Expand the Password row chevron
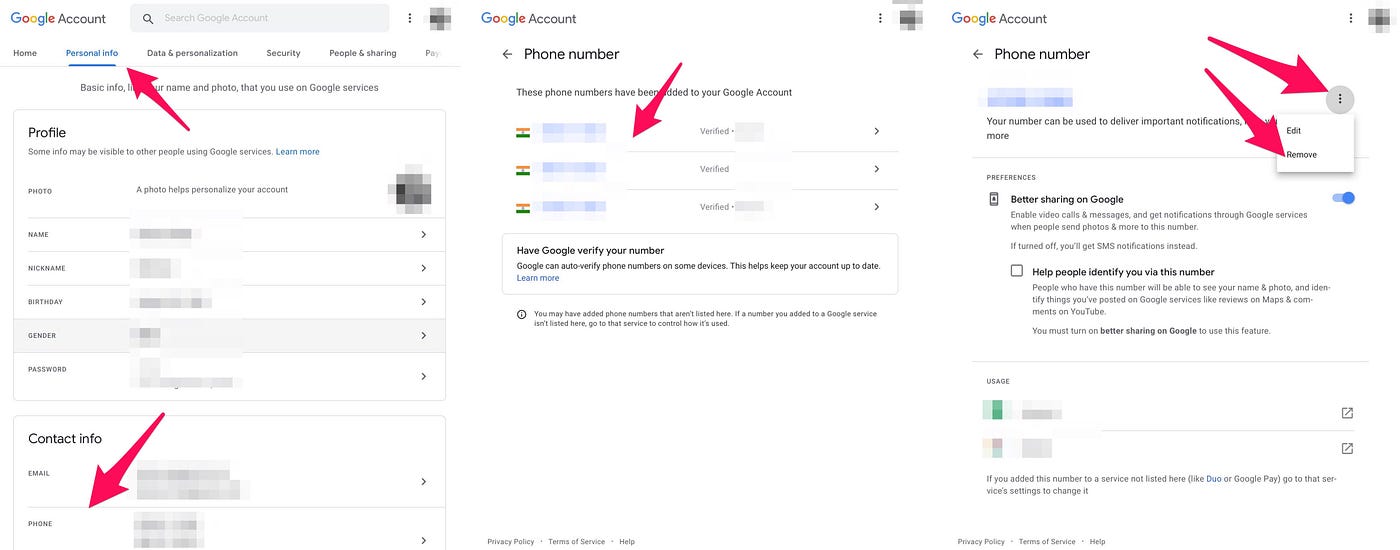The image size is (1400, 550). click(x=423, y=376)
